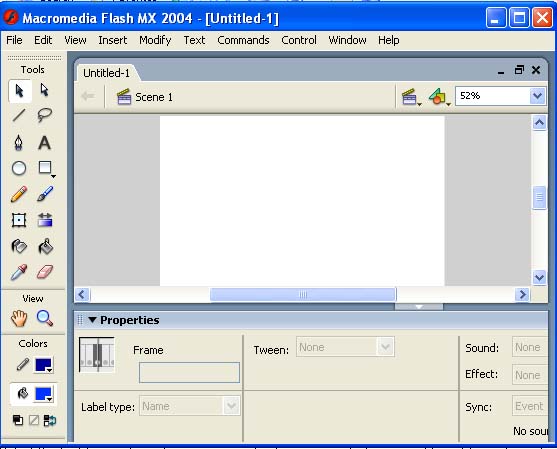Select the Oval tool
Image resolution: width=557 pixels, height=449 pixels.
click(x=19, y=168)
